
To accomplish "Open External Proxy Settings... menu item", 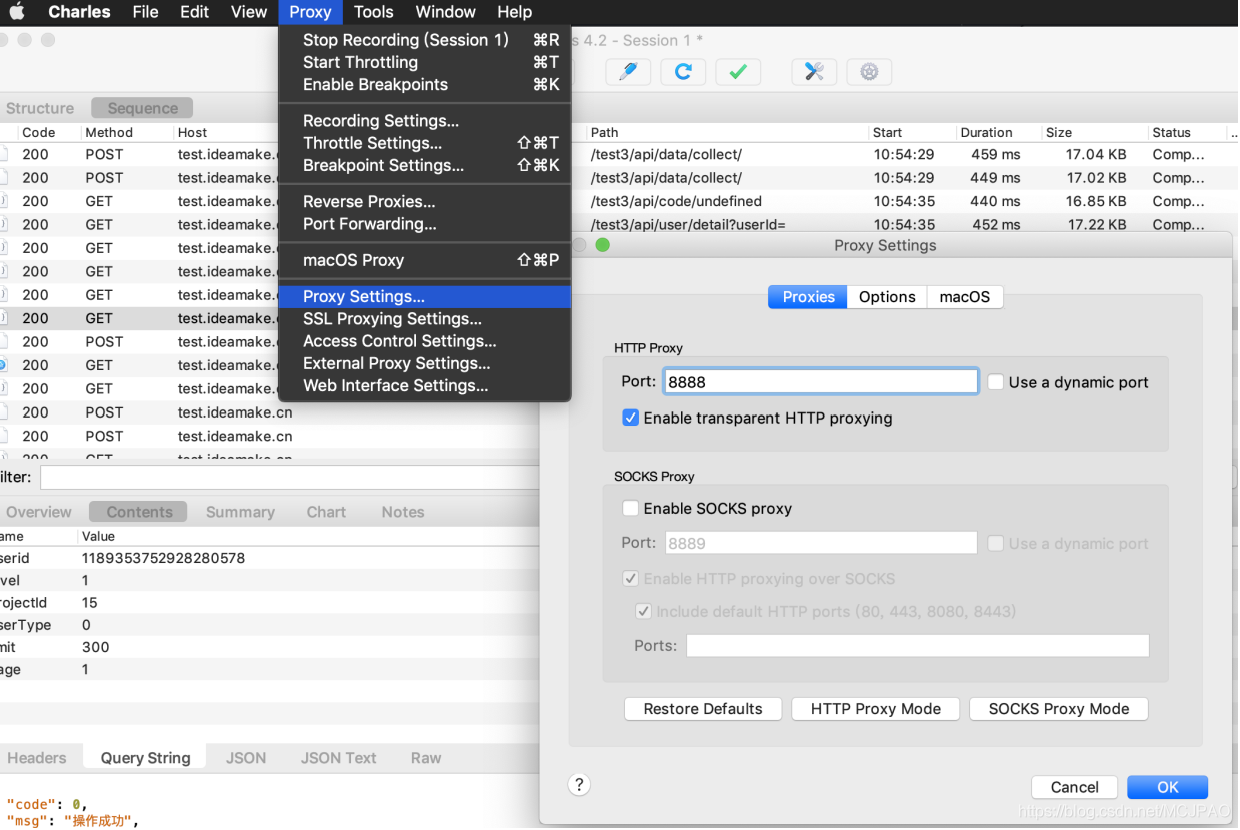I will (424, 363).
